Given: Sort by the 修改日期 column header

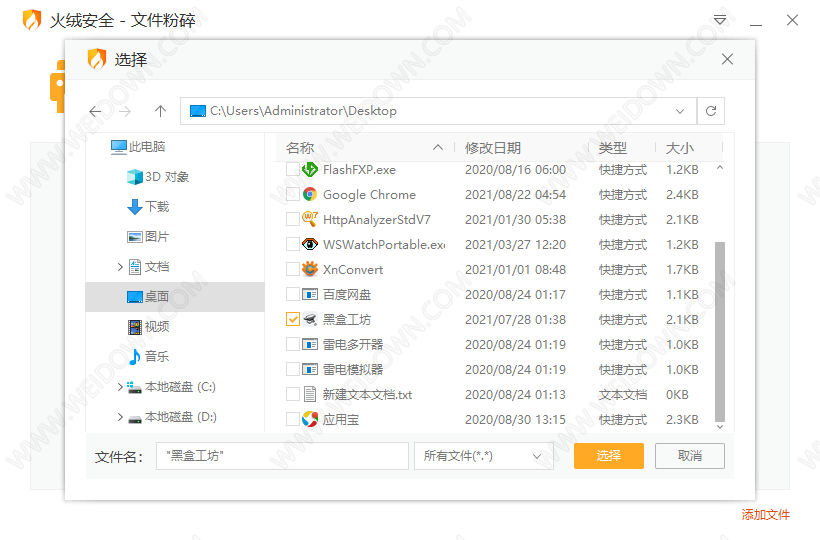Looking at the screenshot, I should [493, 148].
